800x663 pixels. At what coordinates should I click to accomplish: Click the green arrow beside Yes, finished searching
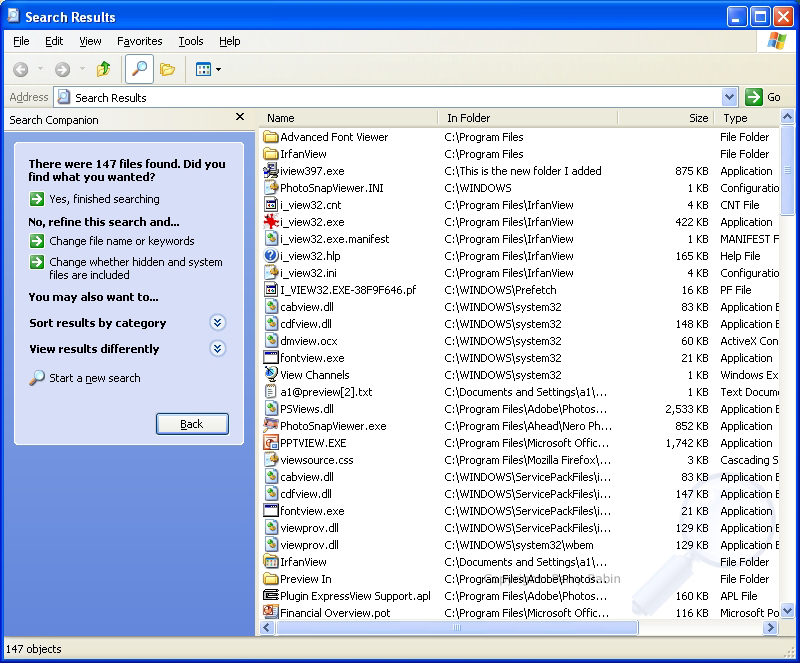(x=37, y=199)
